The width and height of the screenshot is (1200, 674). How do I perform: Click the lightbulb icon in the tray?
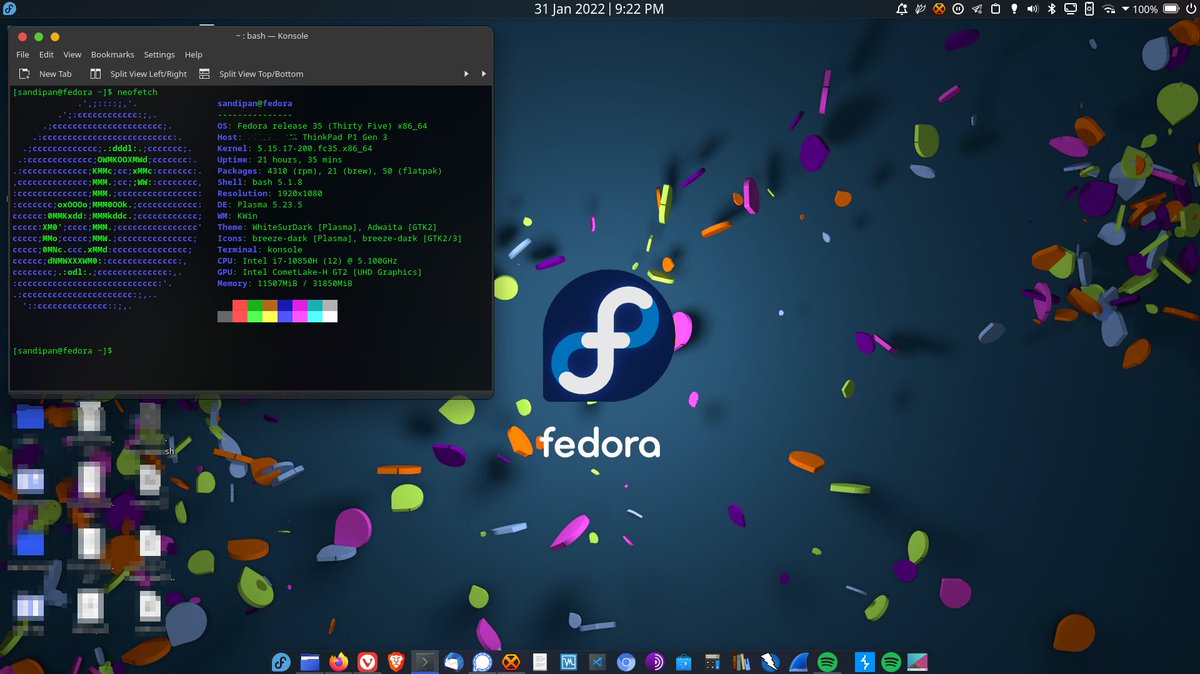(1014, 9)
